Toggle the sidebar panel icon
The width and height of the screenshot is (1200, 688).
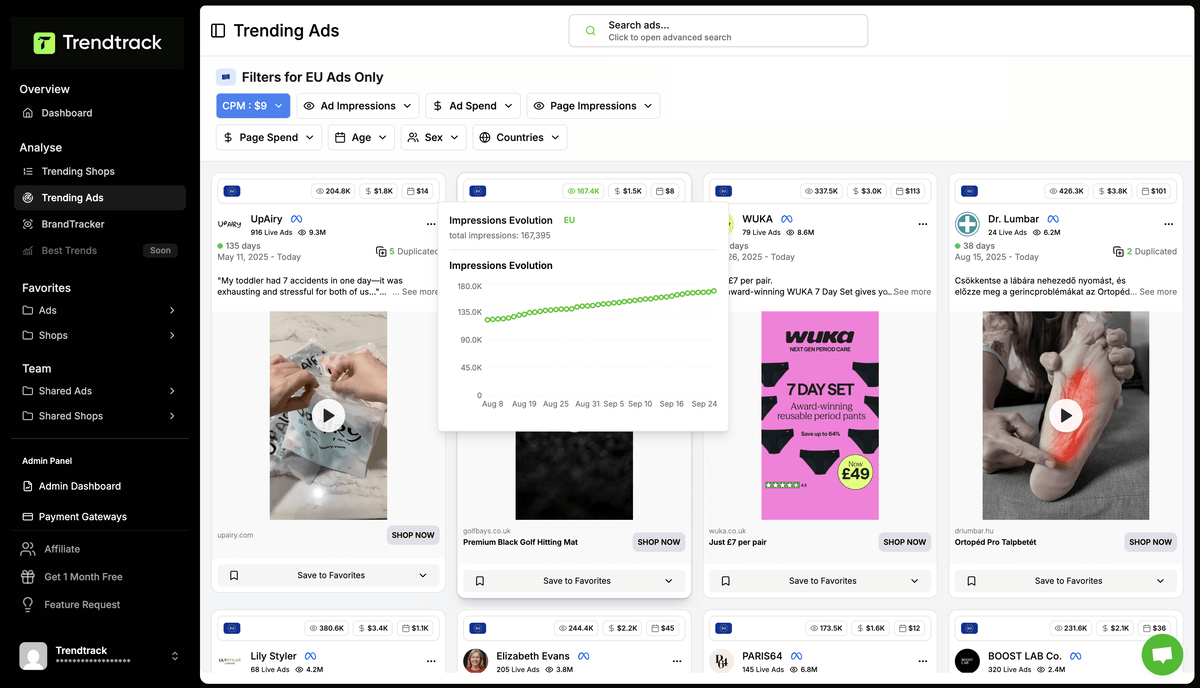click(218, 31)
